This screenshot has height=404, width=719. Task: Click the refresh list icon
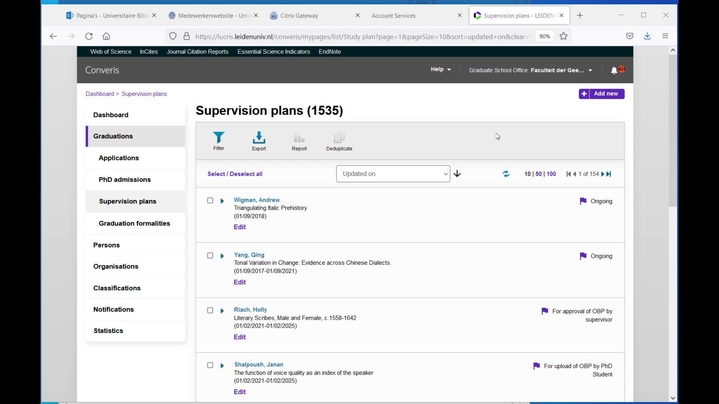(x=506, y=174)
